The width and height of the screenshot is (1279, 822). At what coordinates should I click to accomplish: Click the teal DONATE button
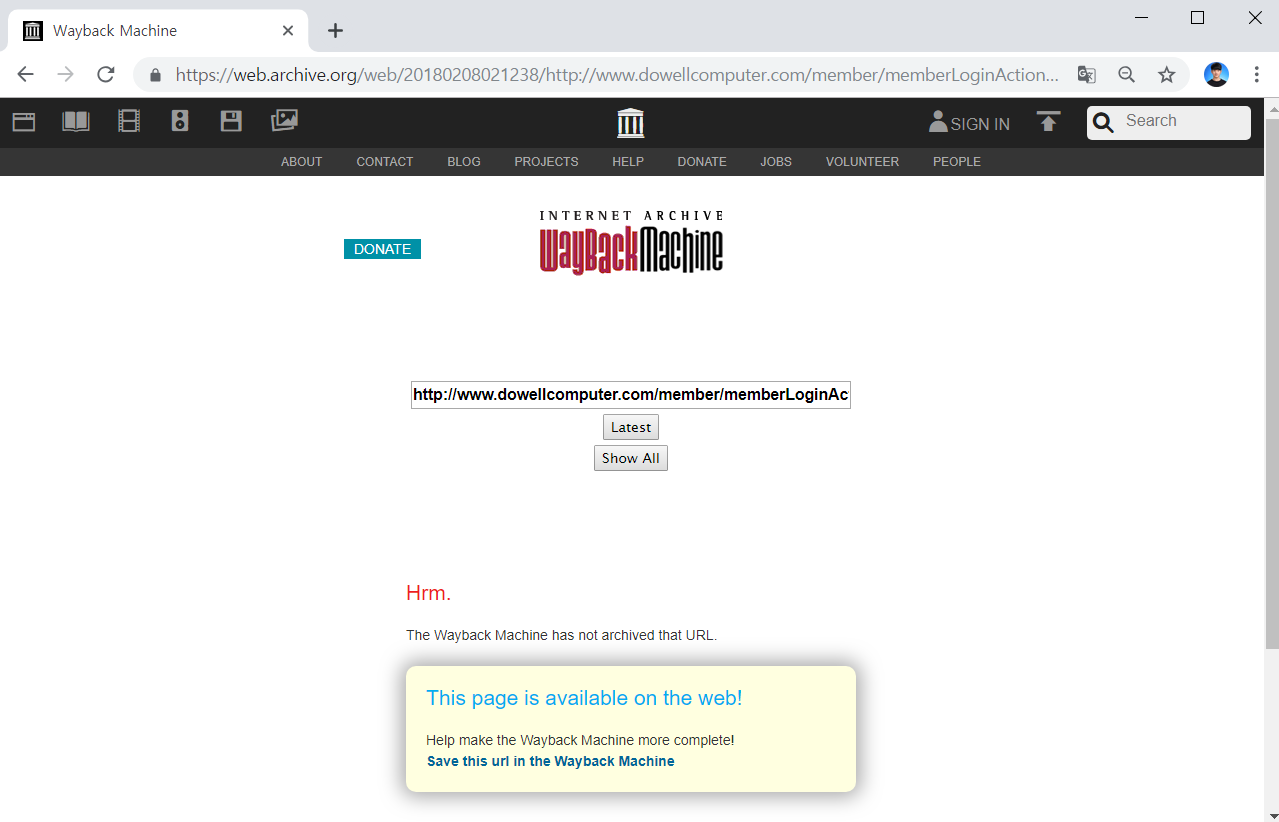pyautogui.click(x=382, y=249)
